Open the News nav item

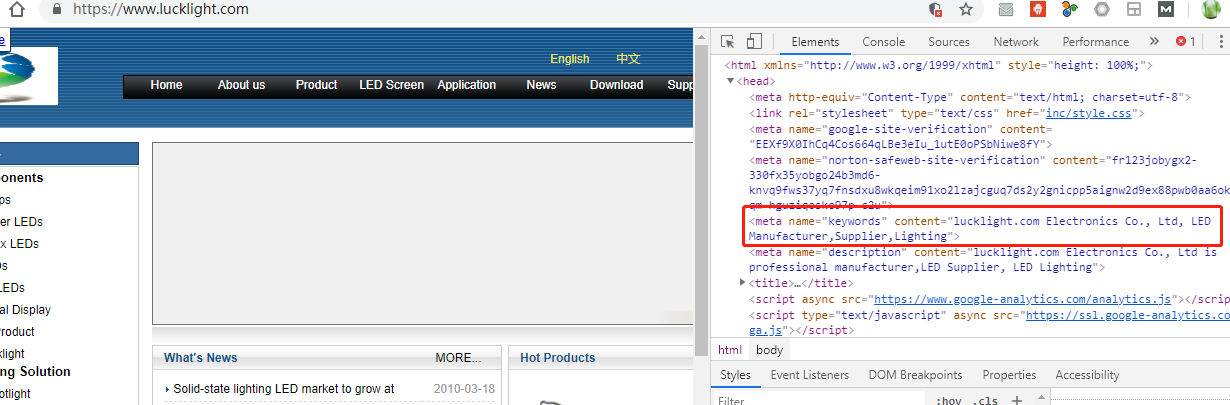pos(541,85)
